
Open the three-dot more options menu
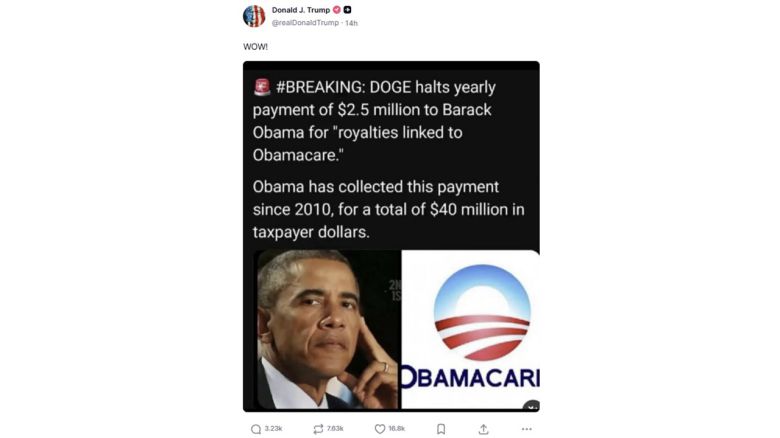coord(527,429)
